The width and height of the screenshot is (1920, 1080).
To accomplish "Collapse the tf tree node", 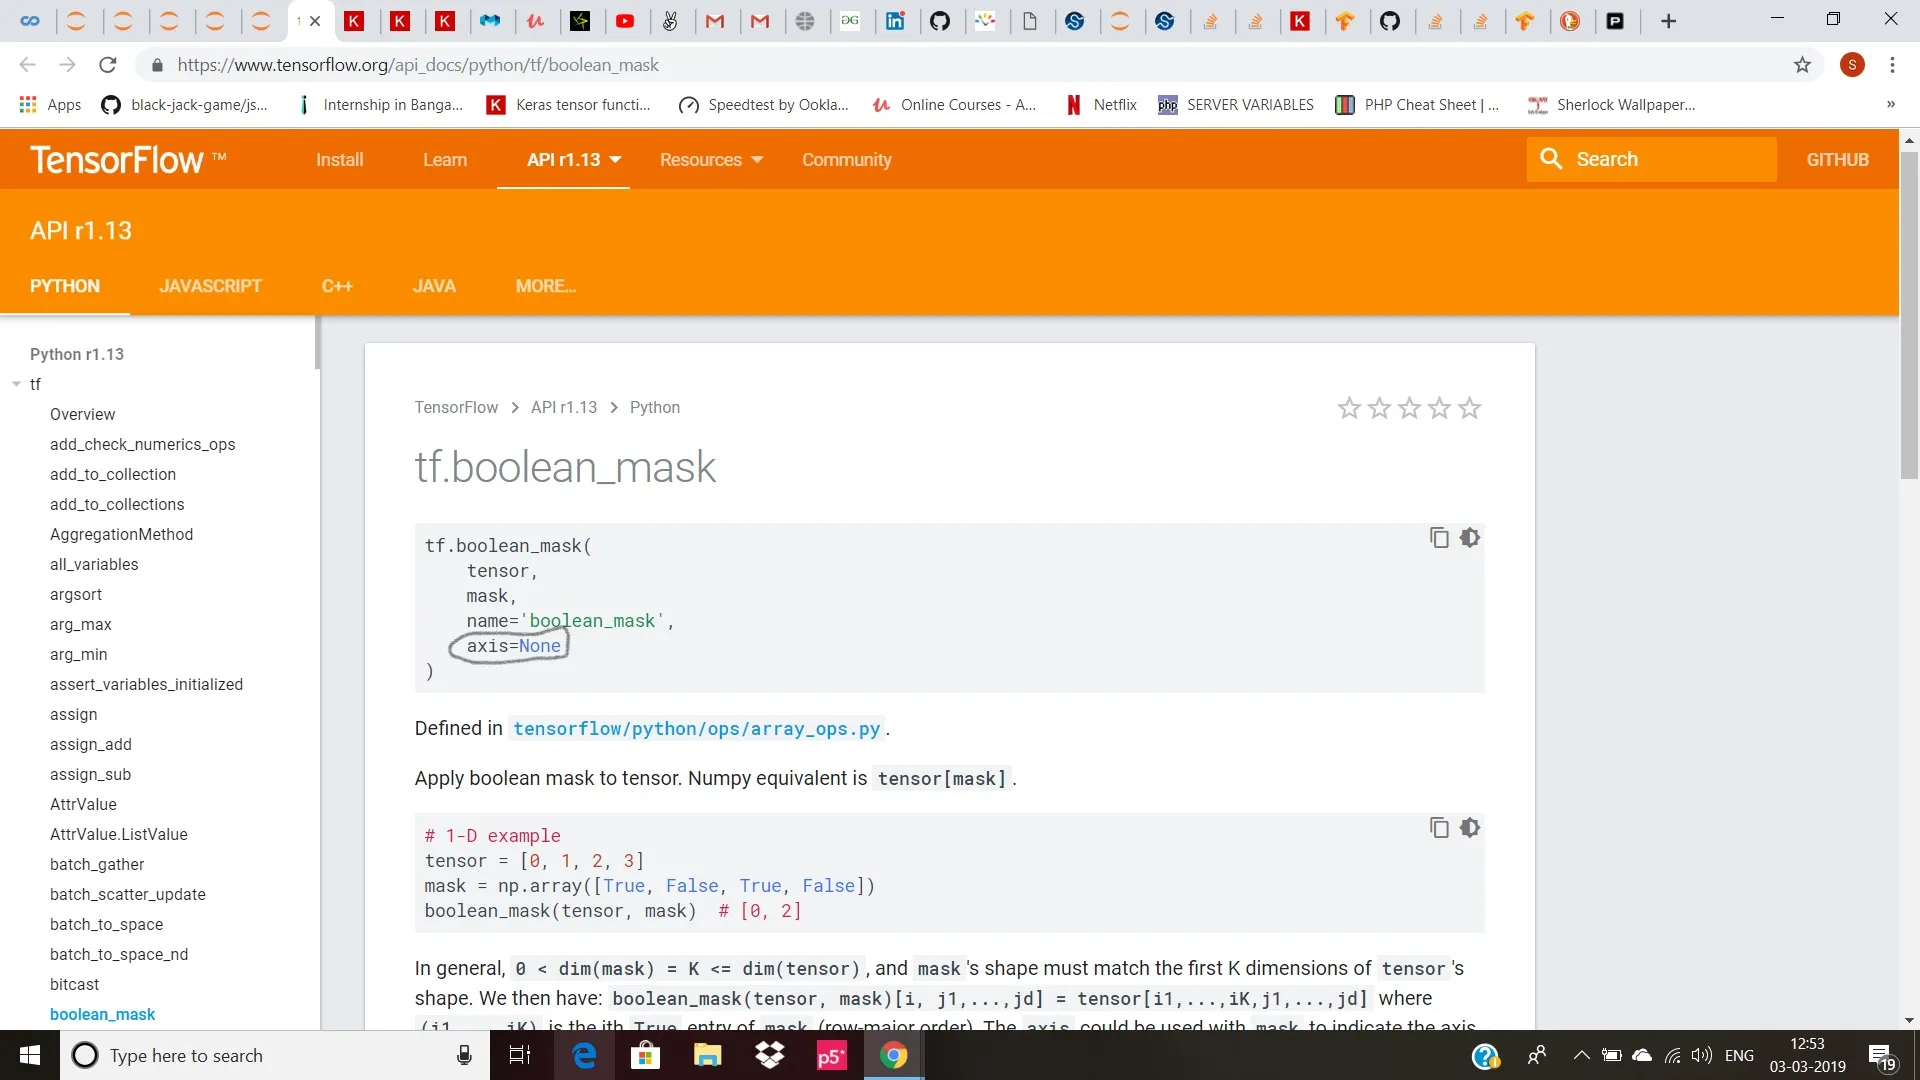I will [17, 384].
